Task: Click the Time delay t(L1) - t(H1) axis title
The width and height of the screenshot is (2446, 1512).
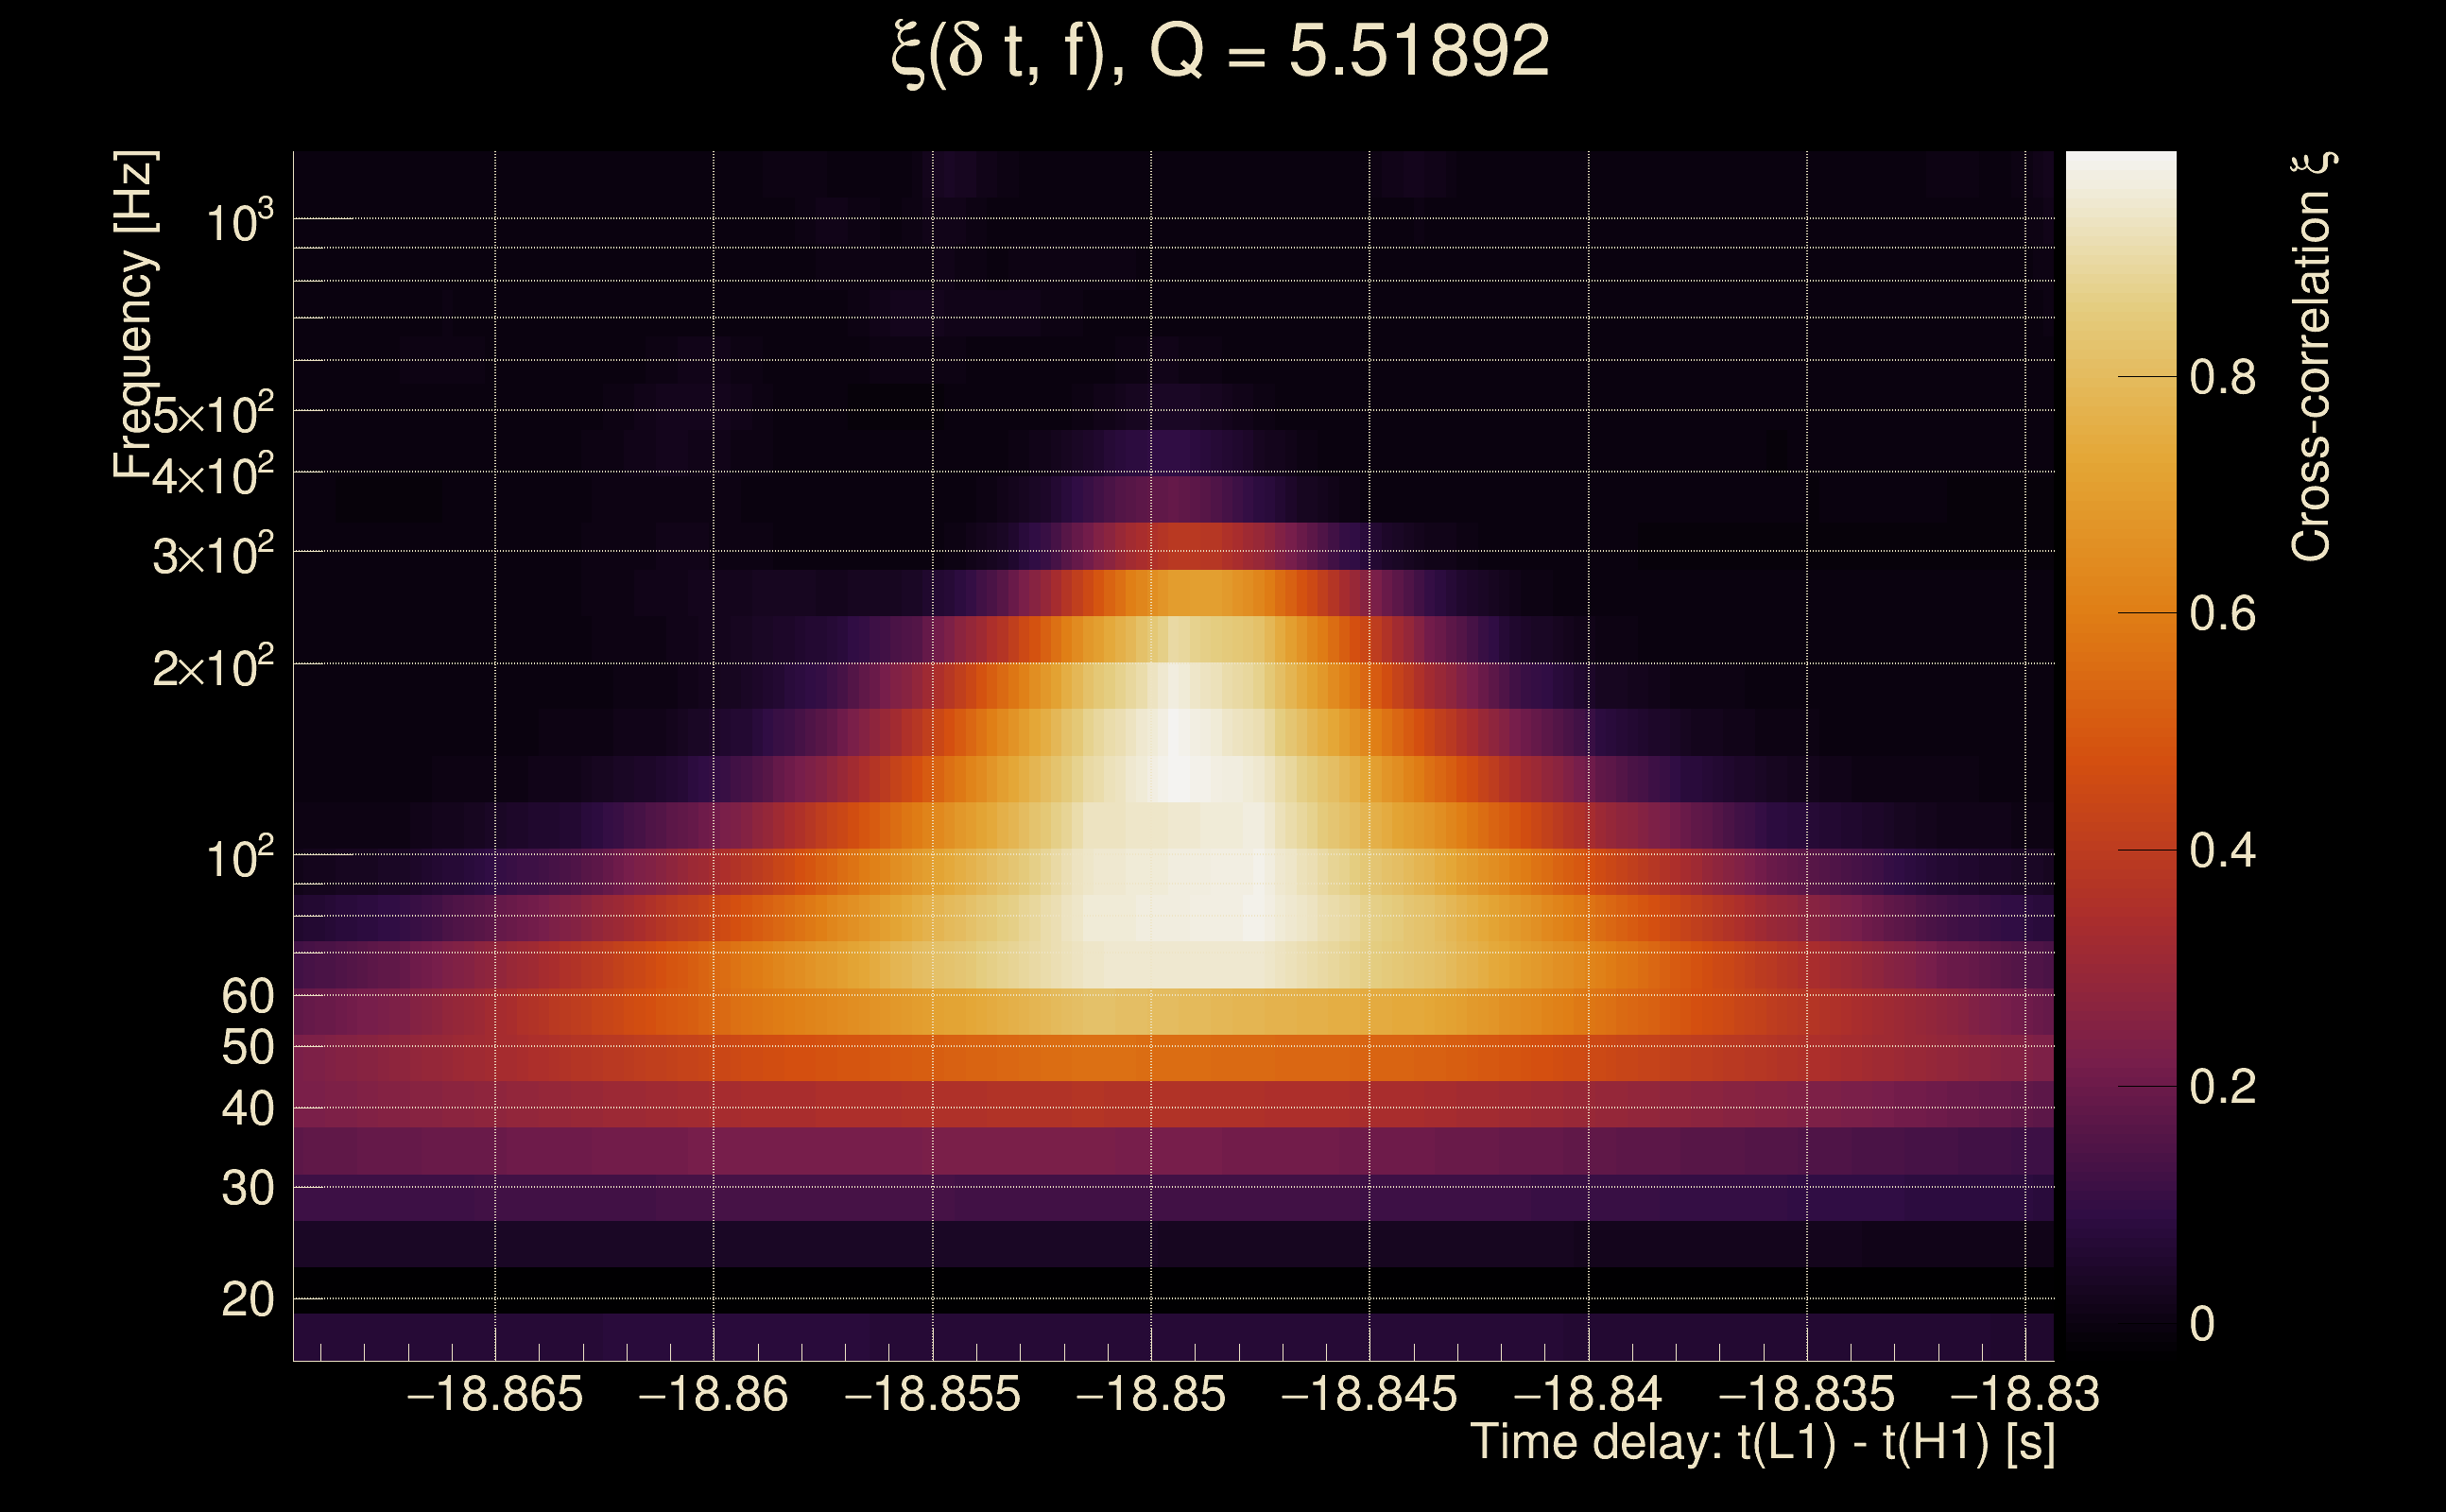Action: tap(1762, 1443)
